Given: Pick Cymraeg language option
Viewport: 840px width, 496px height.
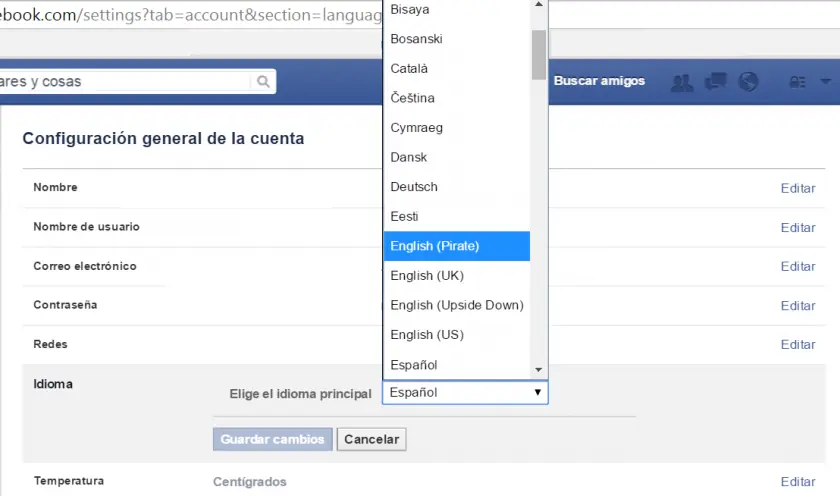Looking at the screenshot, I should coord(456,127).
